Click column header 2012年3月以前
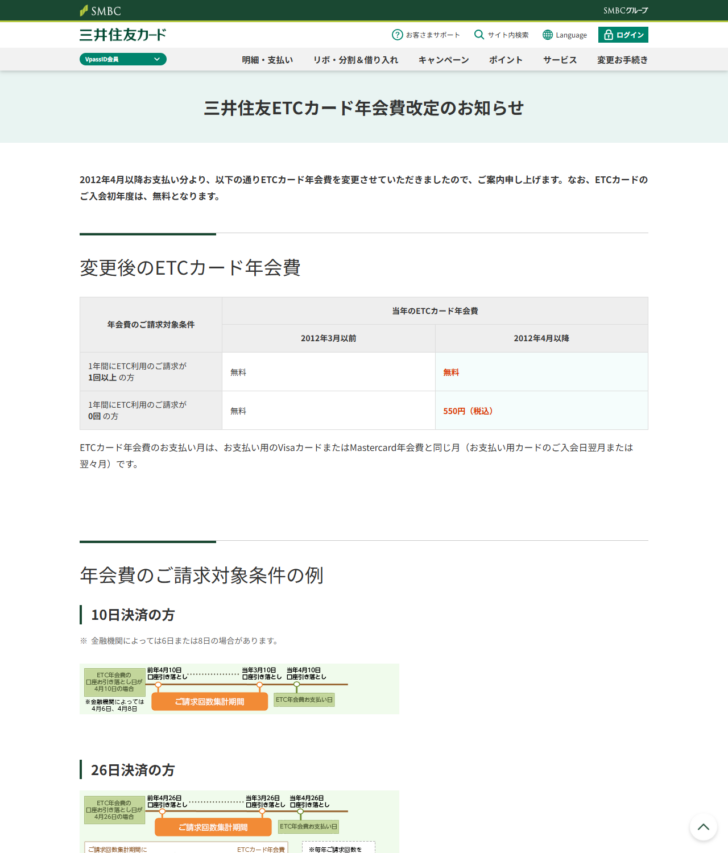The height and width of the screenshot is (853, 728). click(329, 338)
